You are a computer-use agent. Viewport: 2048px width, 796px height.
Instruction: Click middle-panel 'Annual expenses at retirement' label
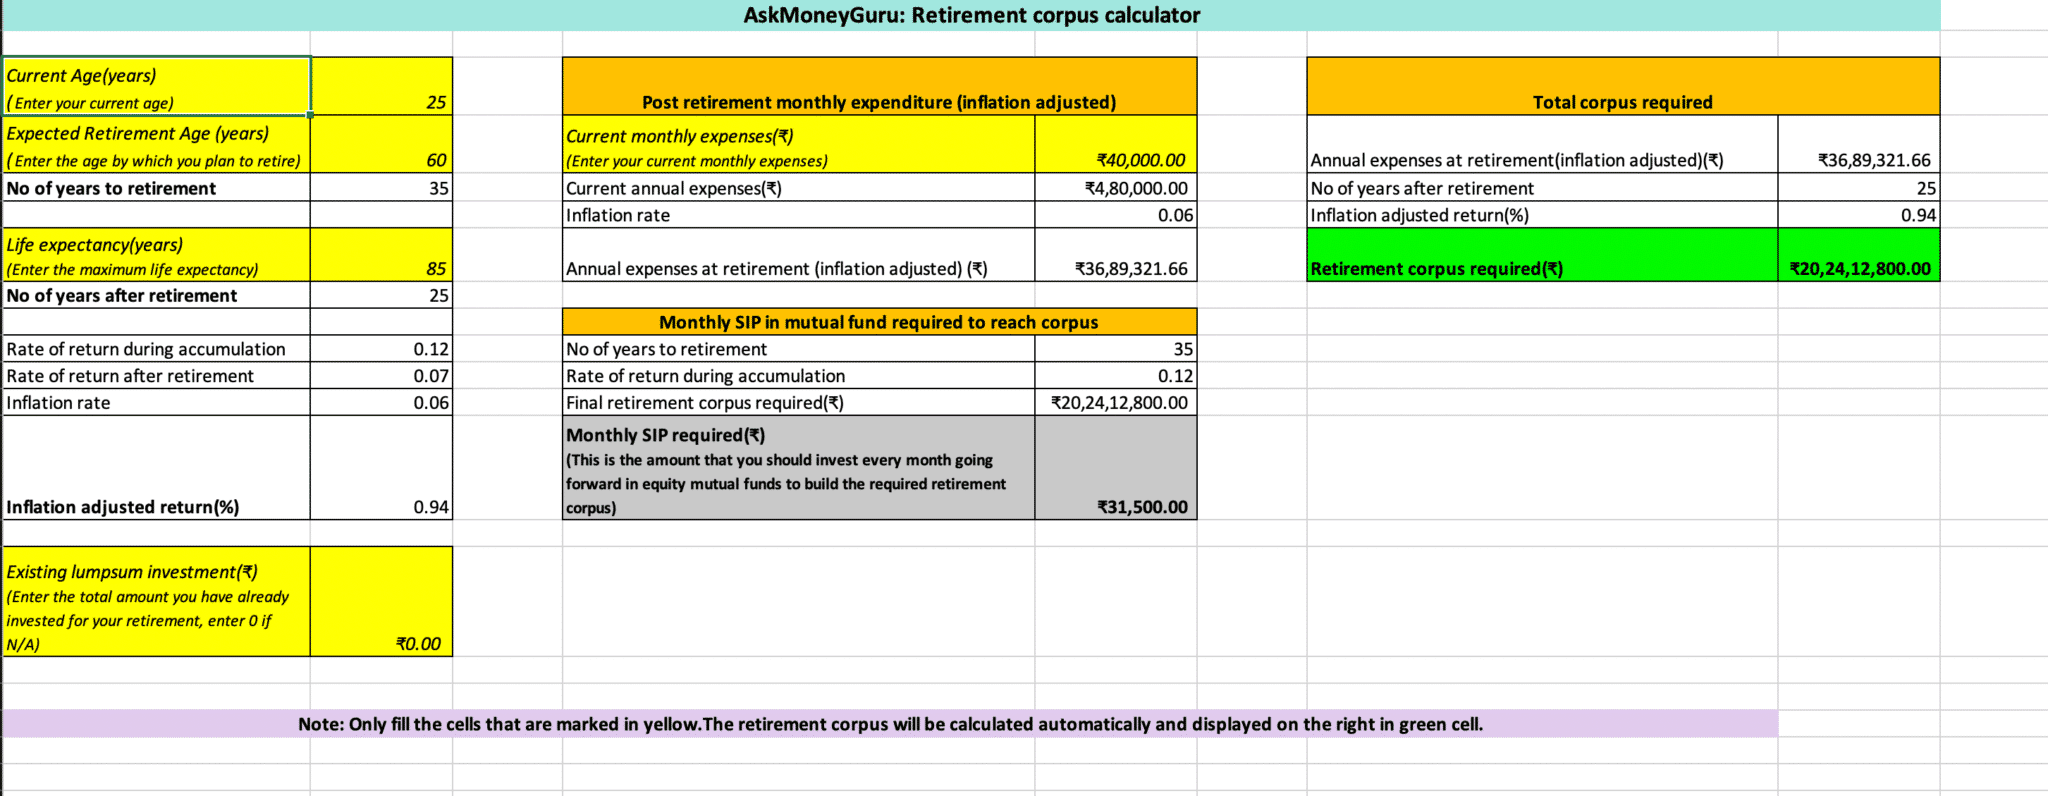799,254
